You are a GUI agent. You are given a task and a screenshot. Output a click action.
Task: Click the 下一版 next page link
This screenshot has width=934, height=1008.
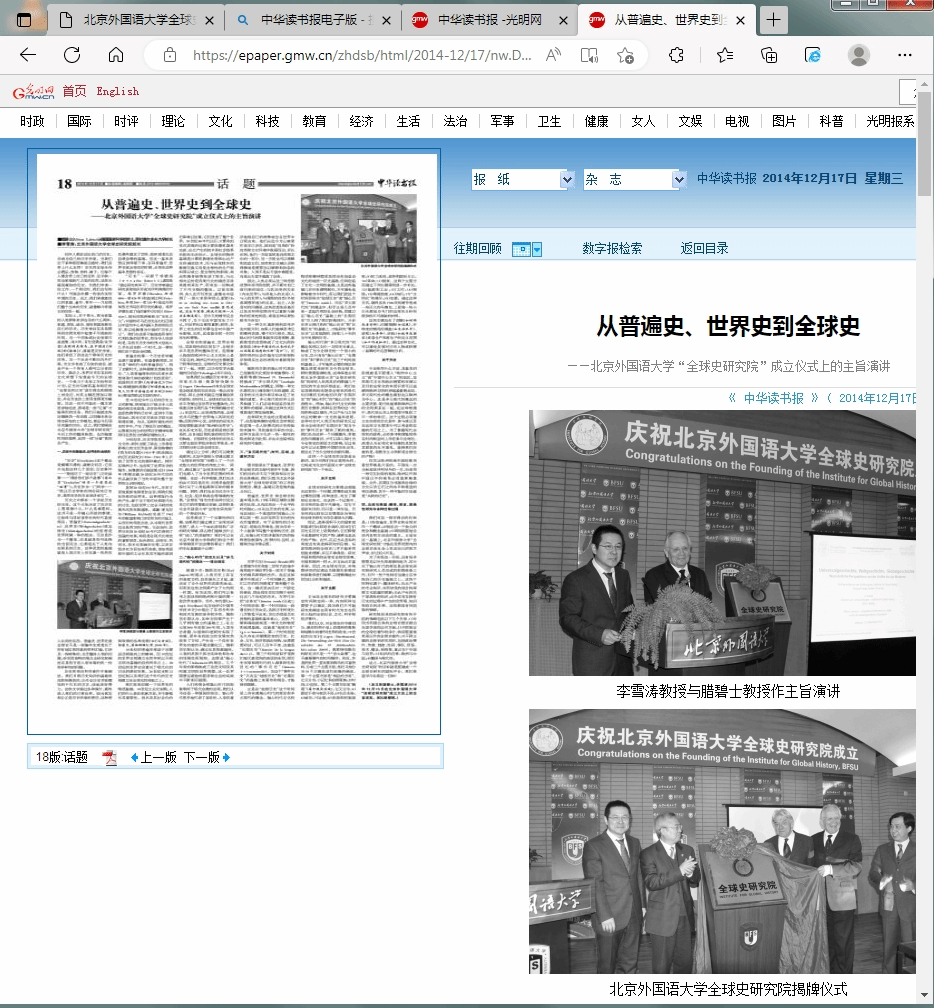[x=205, y=757]
